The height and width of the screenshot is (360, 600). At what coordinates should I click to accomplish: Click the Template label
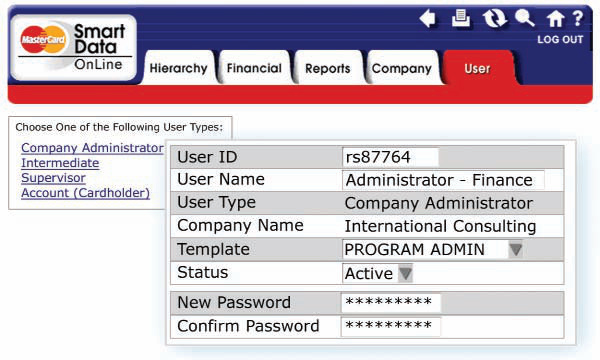[214, 249]
